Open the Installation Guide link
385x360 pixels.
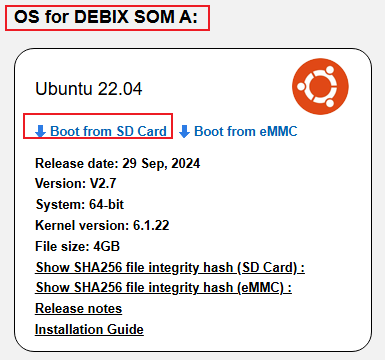click(89, 329)
